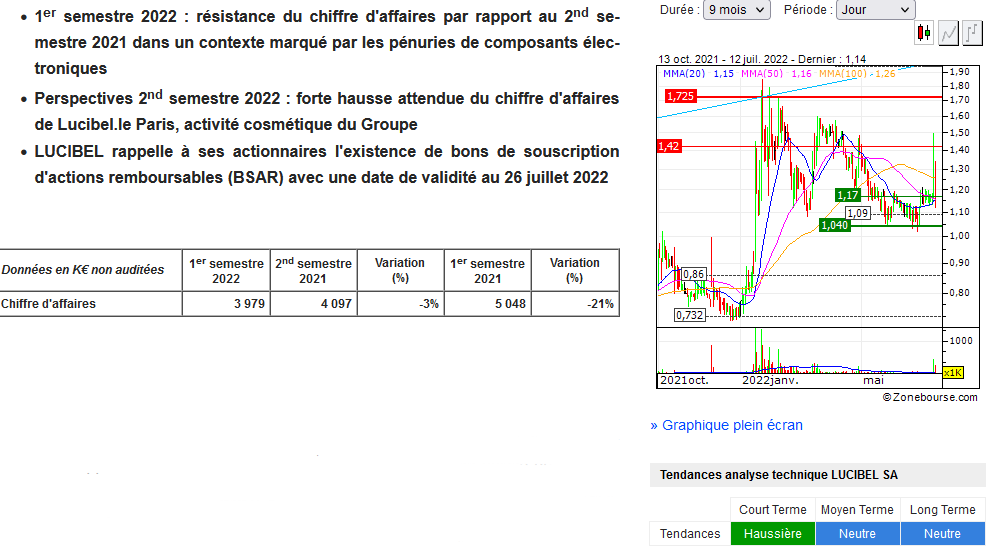The width and height of the screenshot is (991, 551).
Task: Click the Zonebourse.com copyright text
Action: (930, 397)
